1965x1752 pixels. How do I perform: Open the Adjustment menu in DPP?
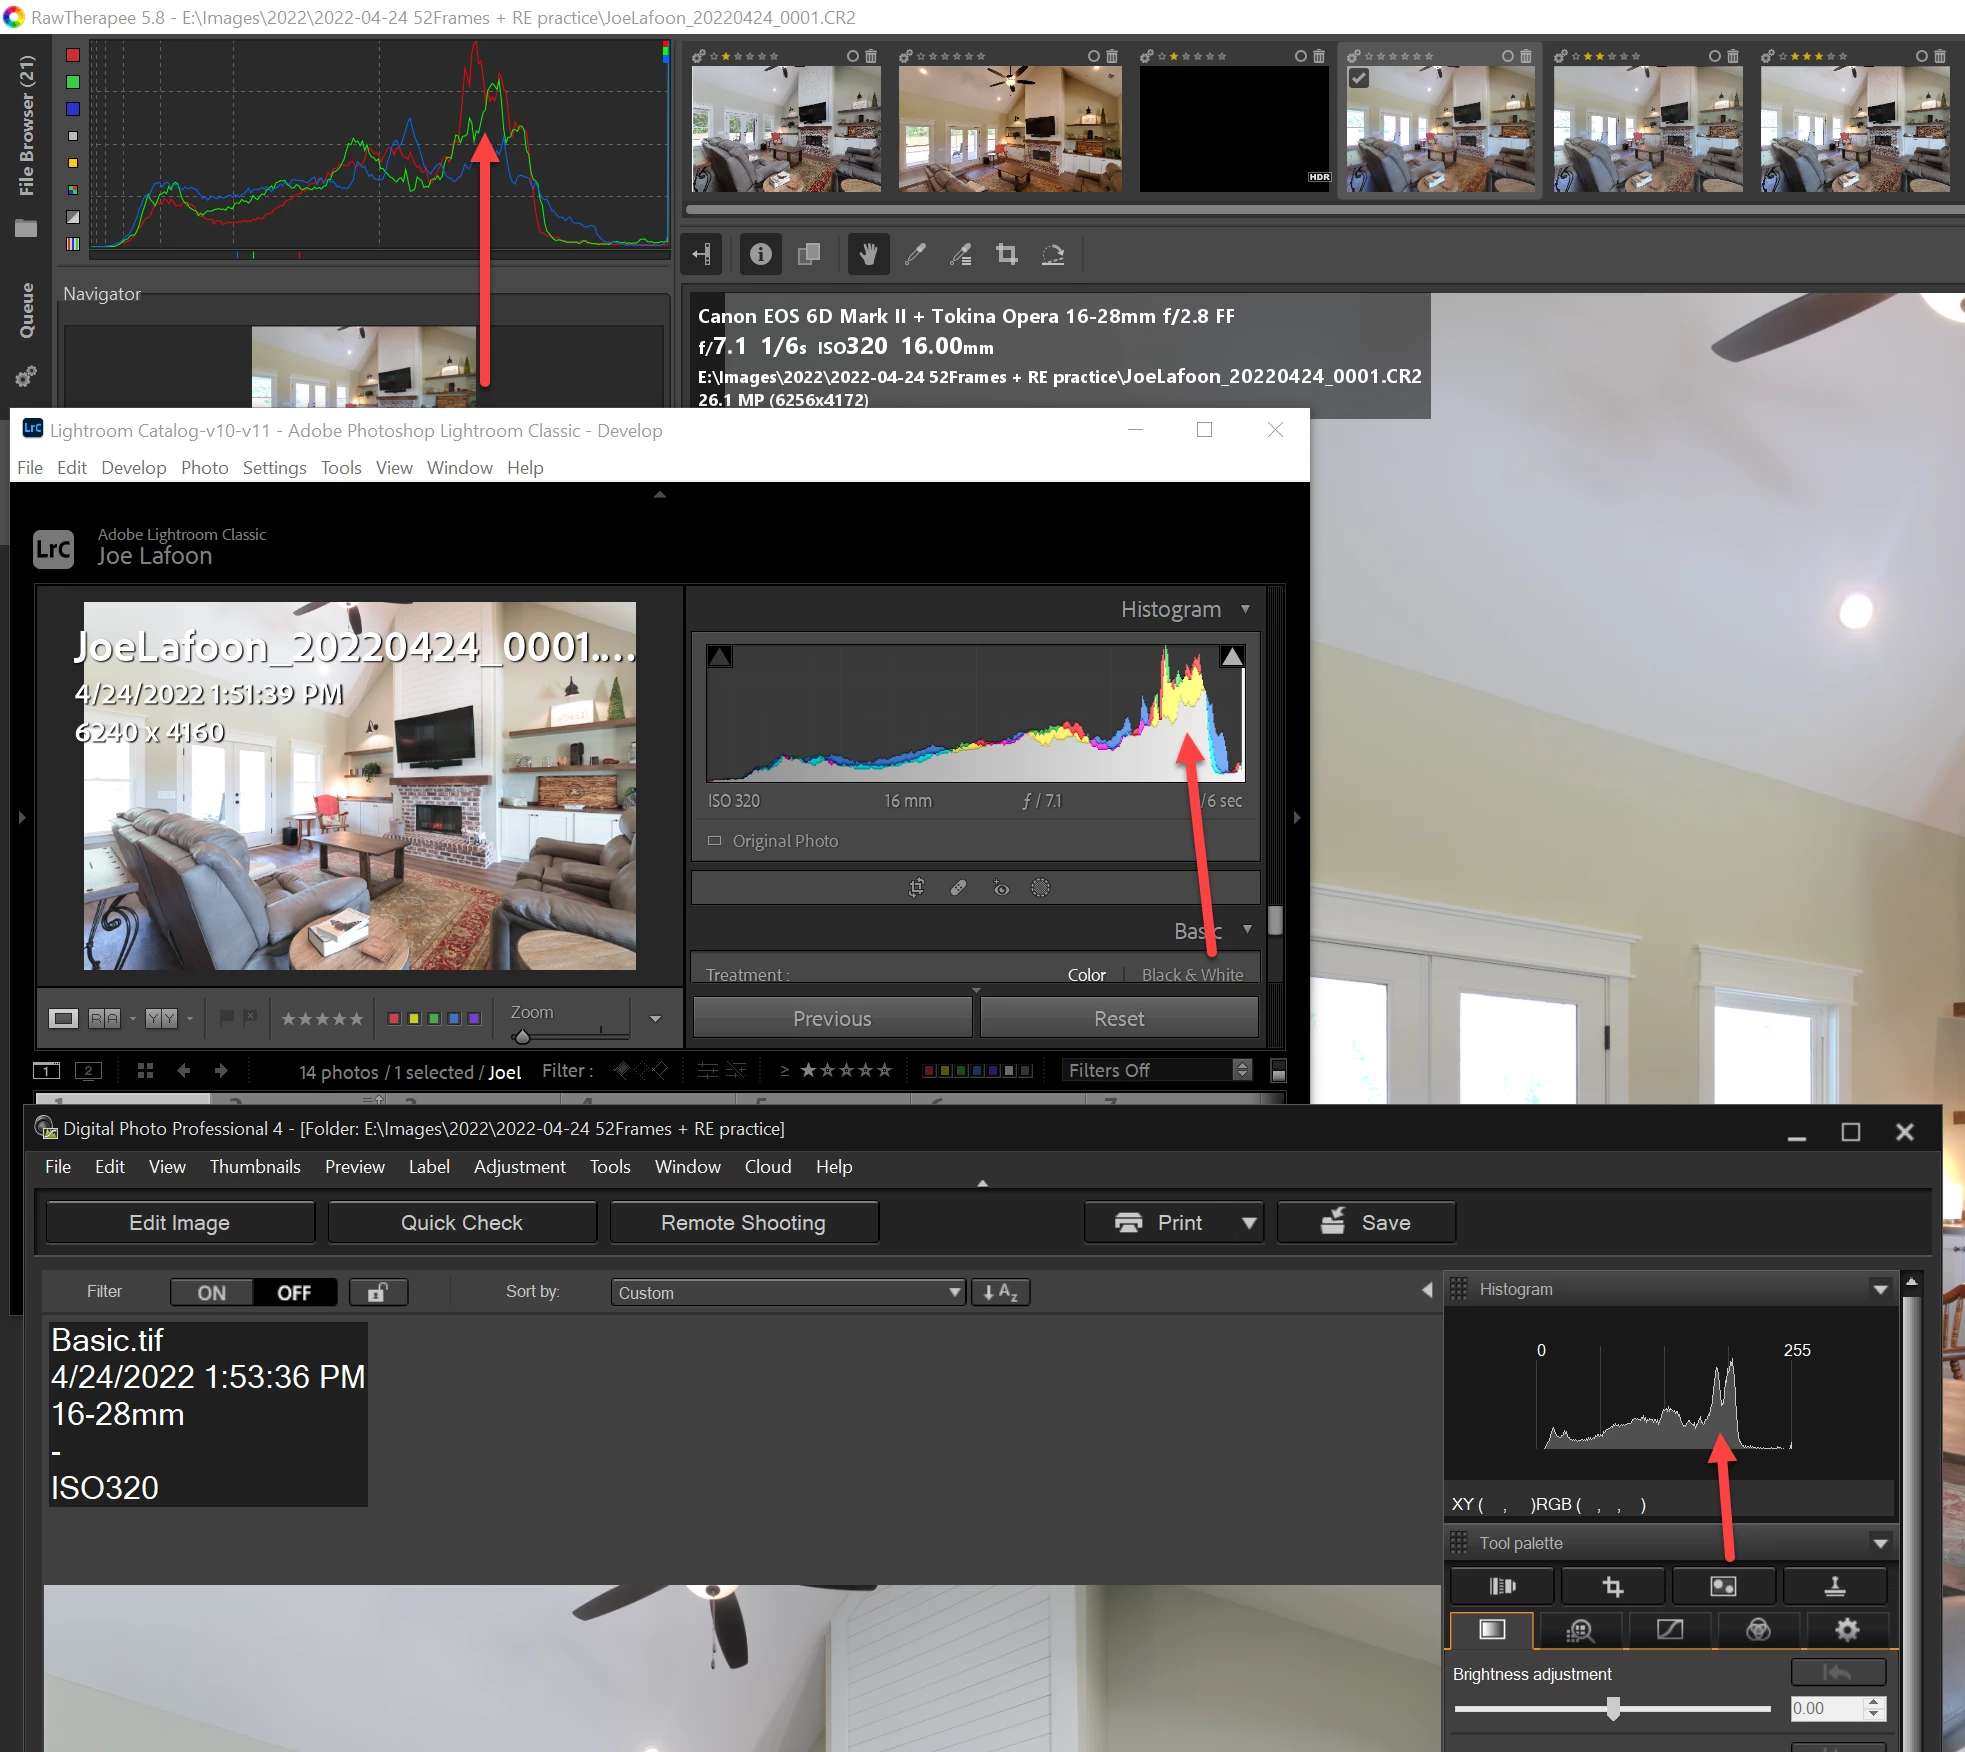[519, 1167]
